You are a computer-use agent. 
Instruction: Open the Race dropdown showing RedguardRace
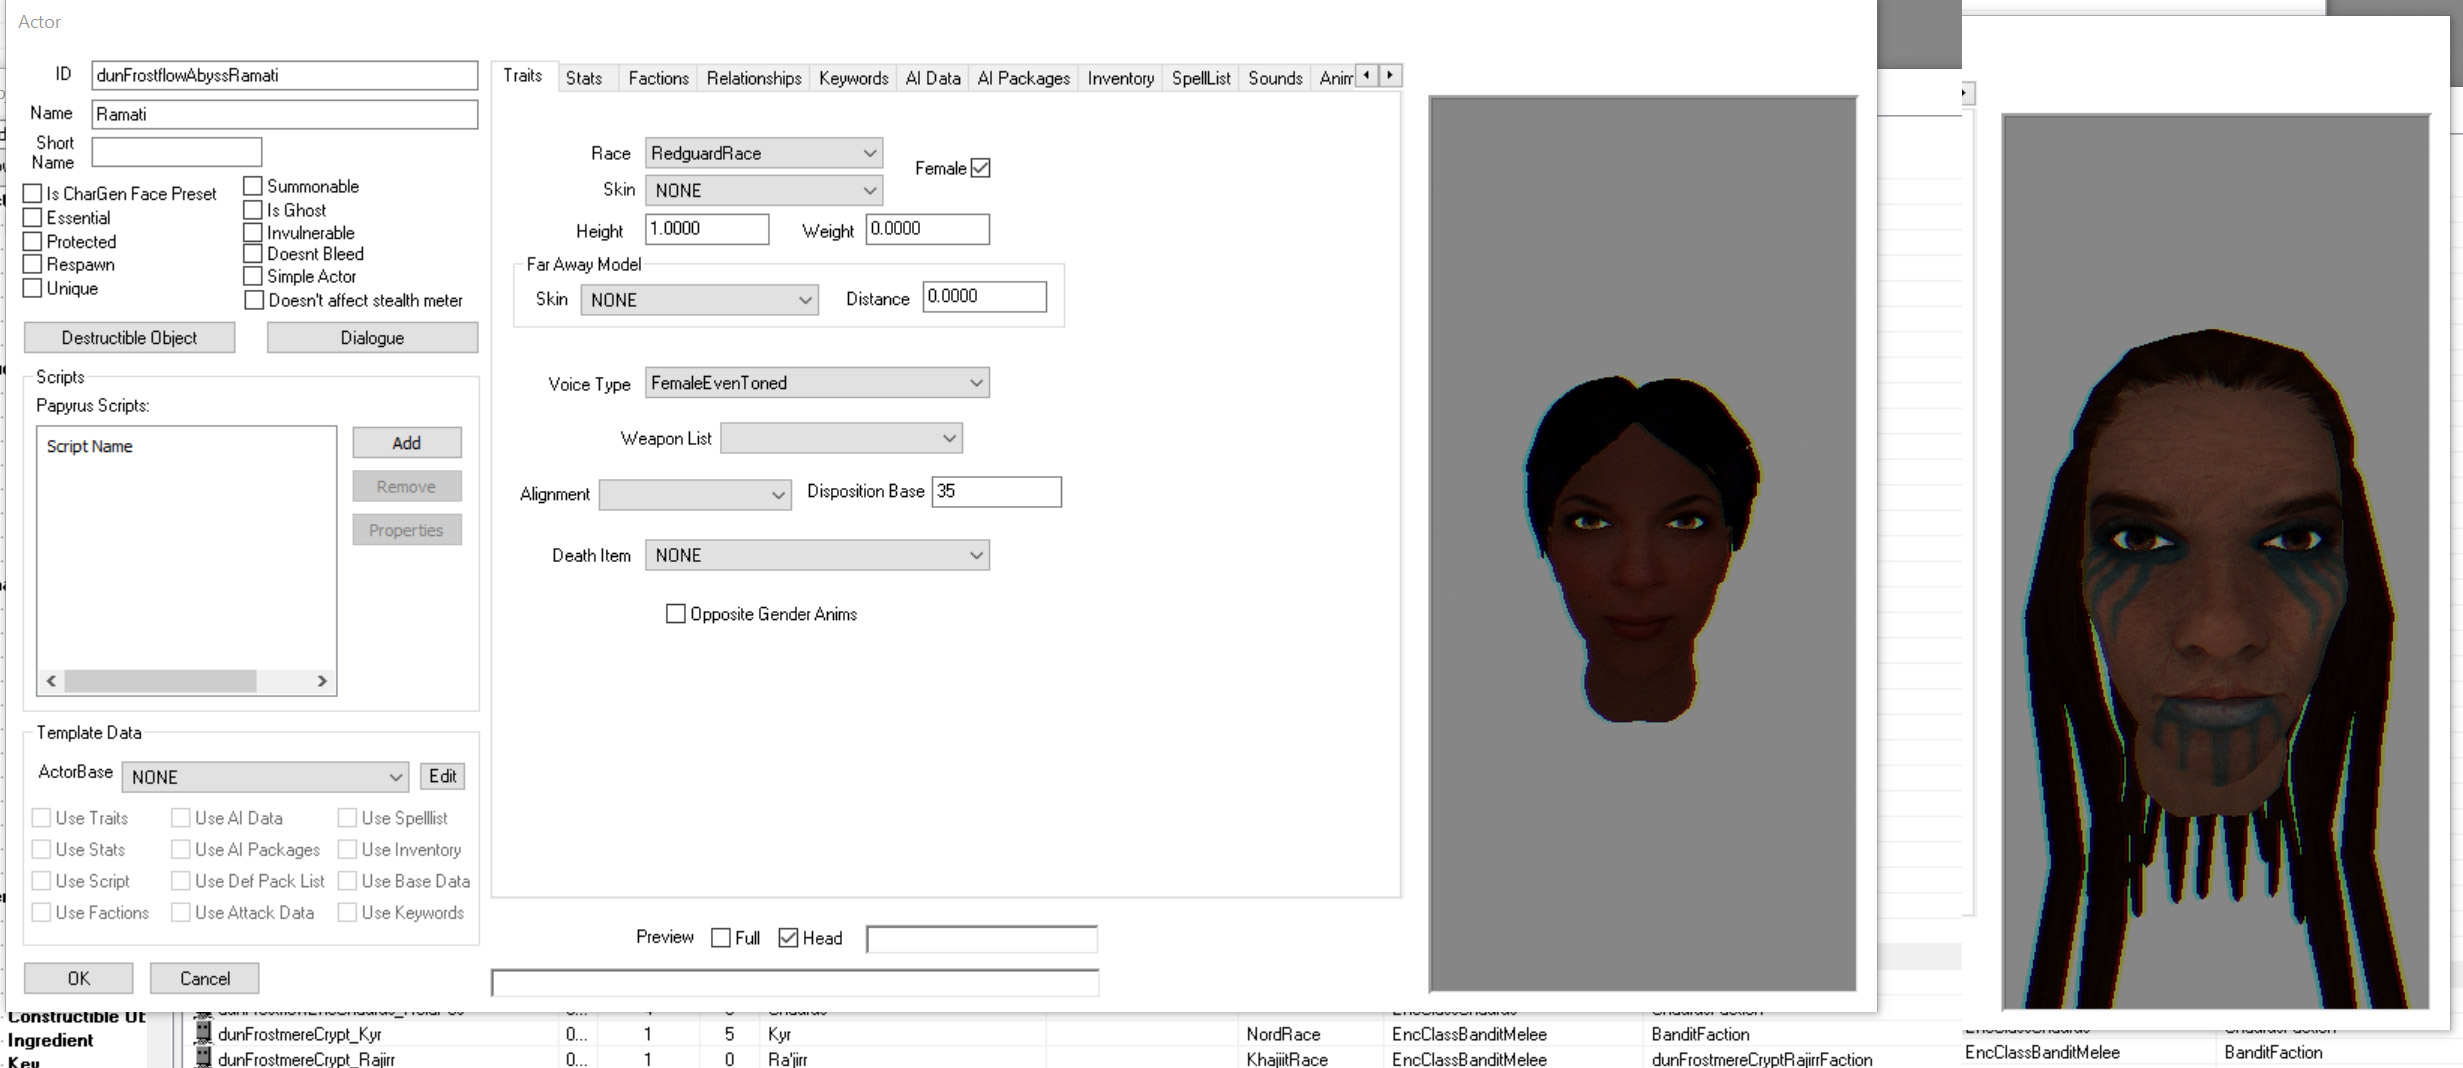point(763,153)
